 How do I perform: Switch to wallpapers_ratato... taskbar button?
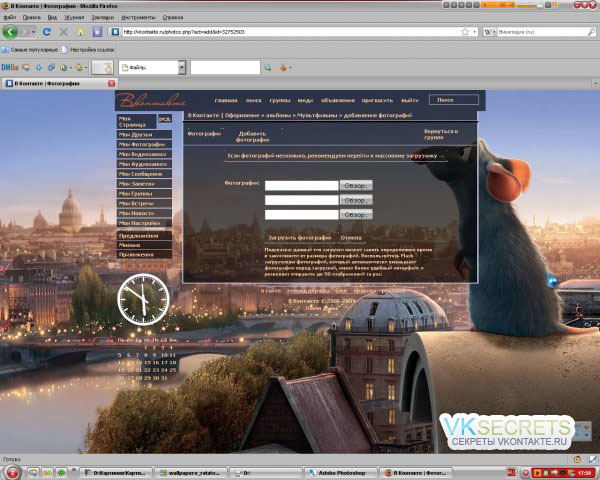pyautogui.click(x=191, y=473)
